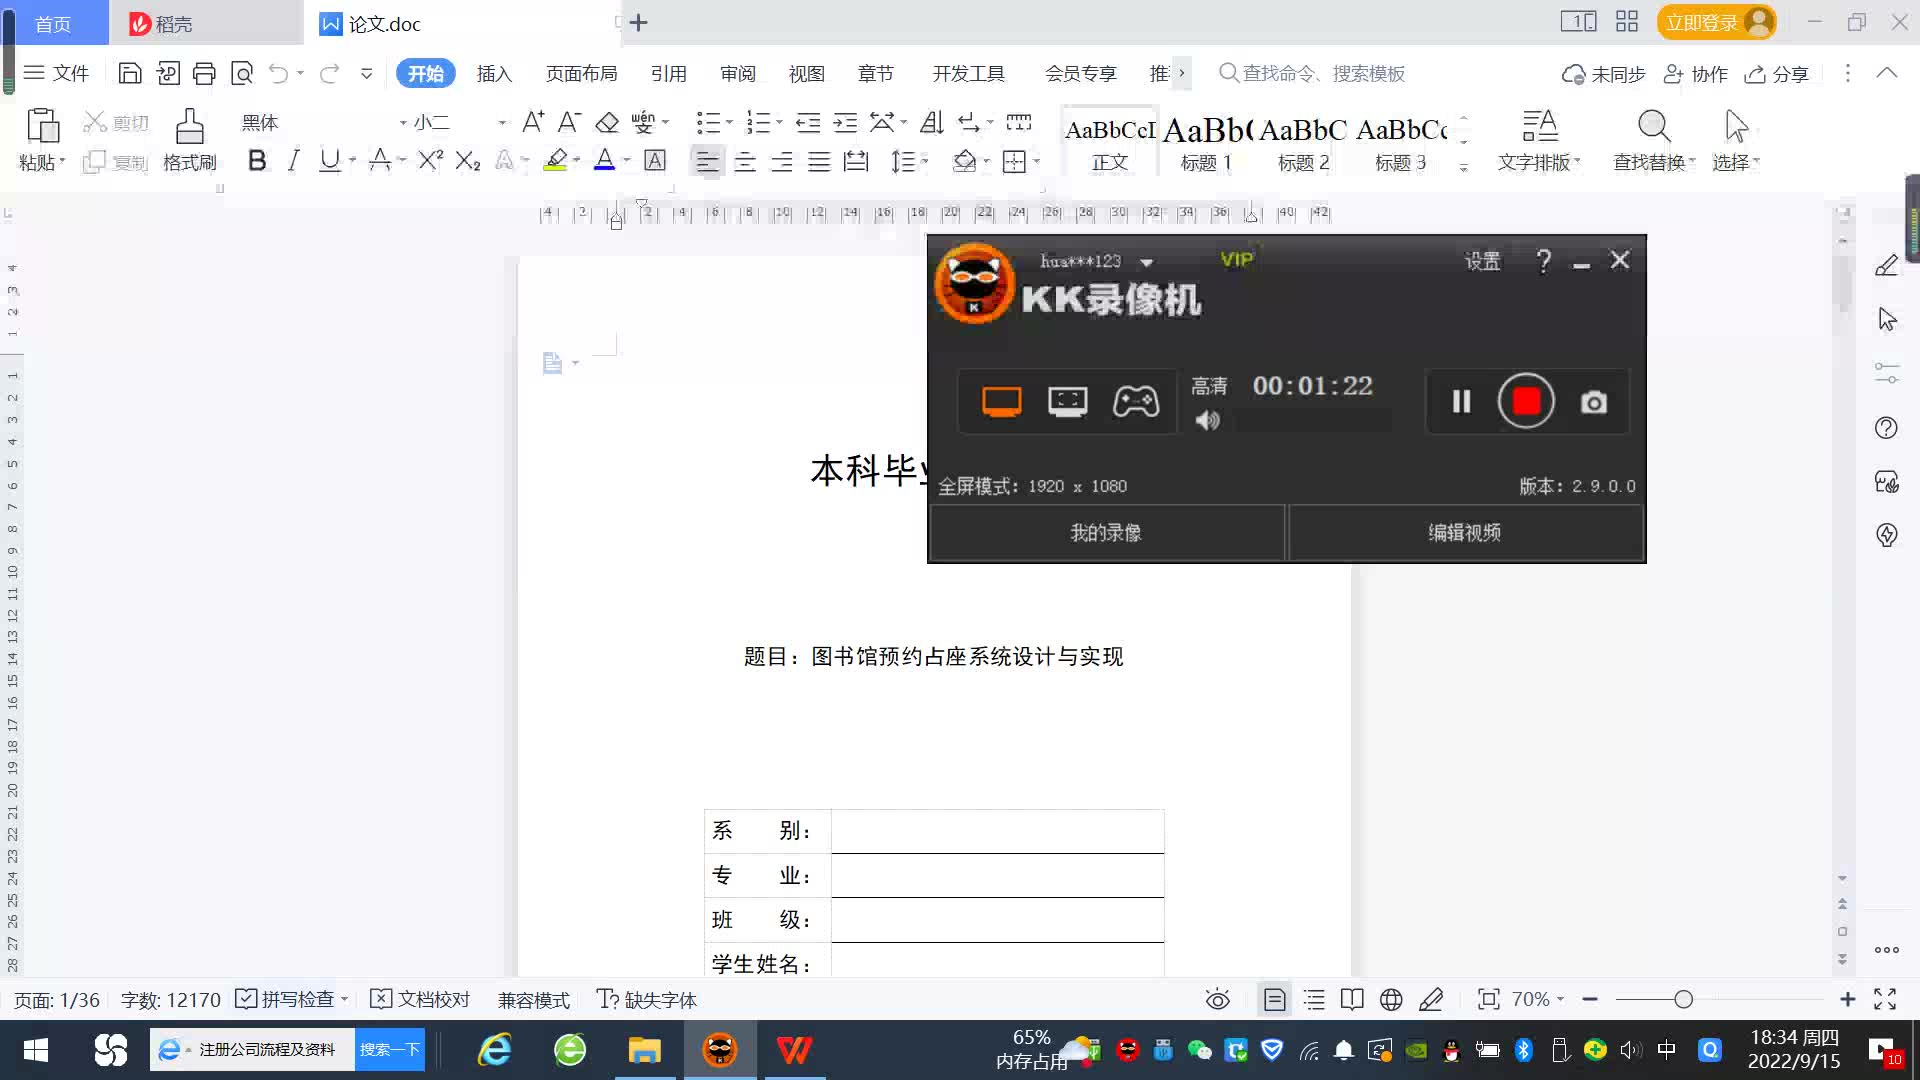This screenshot has height=1080, width=1920.
Task: Click the center align paragraph icon
Action: click(x=744, y=161)
